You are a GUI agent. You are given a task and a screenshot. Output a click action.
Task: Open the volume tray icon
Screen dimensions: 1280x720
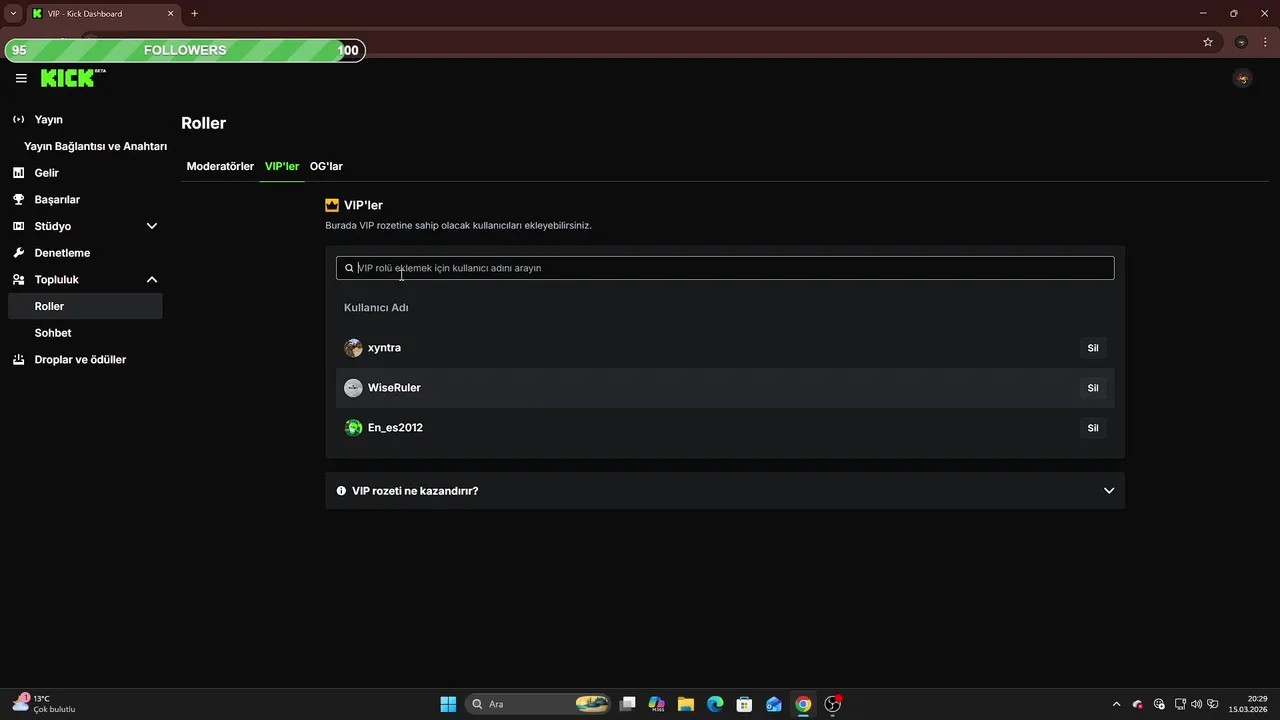pos(1197,704)
